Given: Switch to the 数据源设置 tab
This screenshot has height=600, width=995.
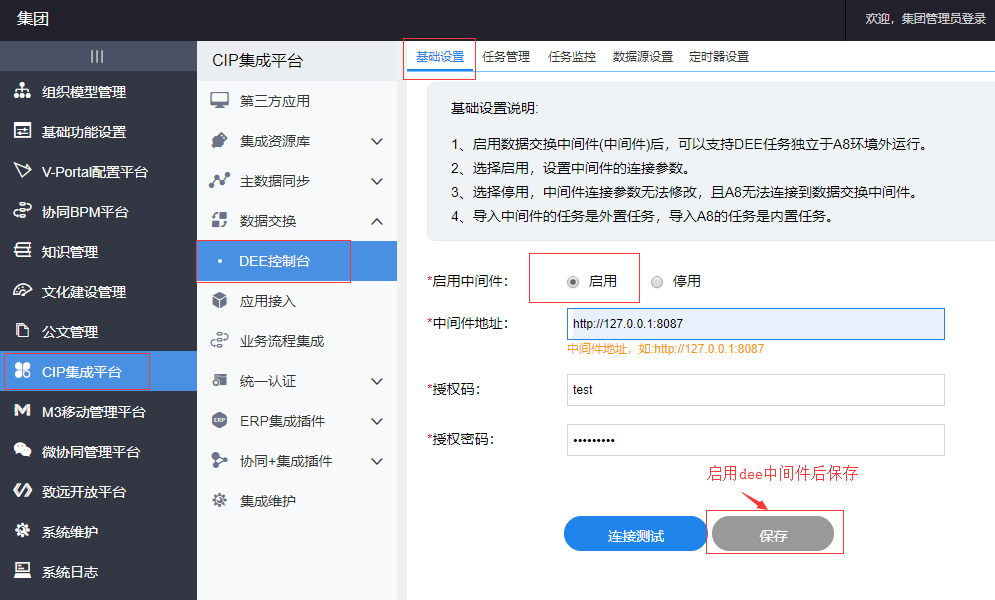Looking at the screenshot, I should tap(643, 56).
